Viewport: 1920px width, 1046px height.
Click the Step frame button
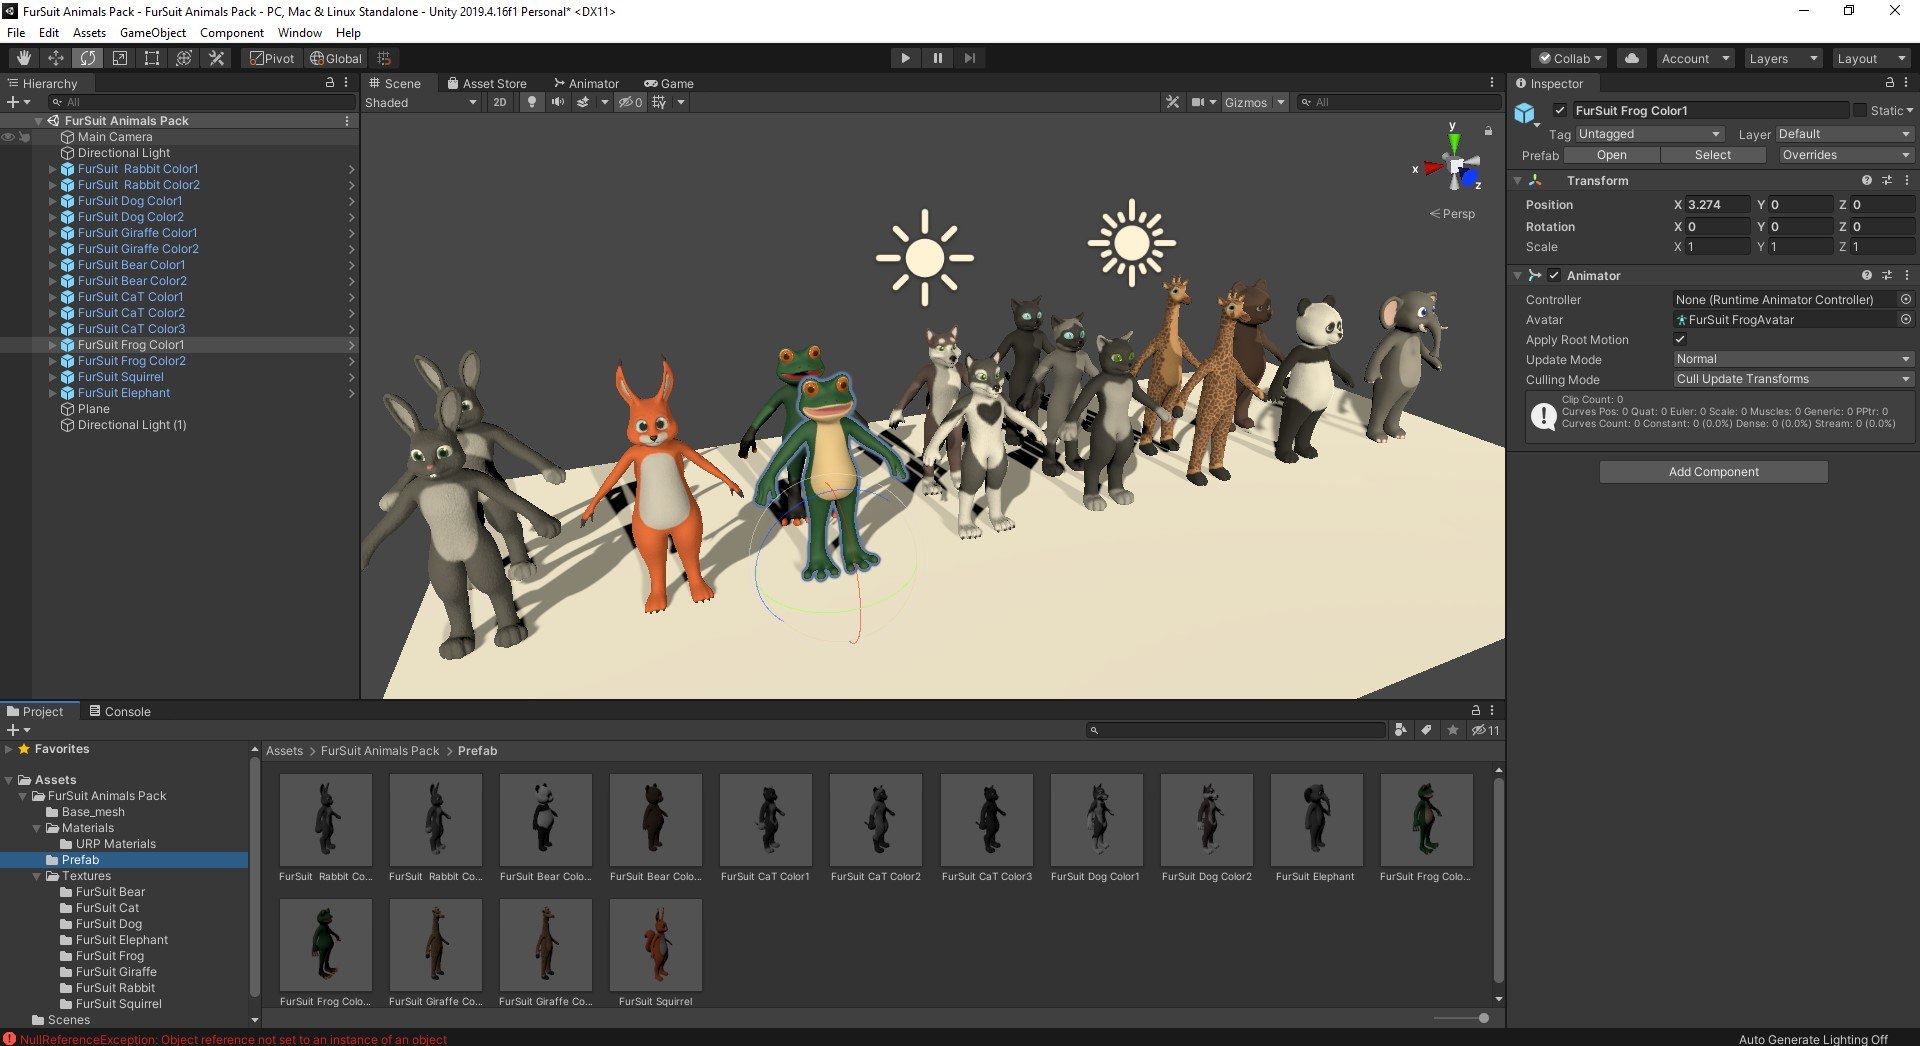(969, 58)
